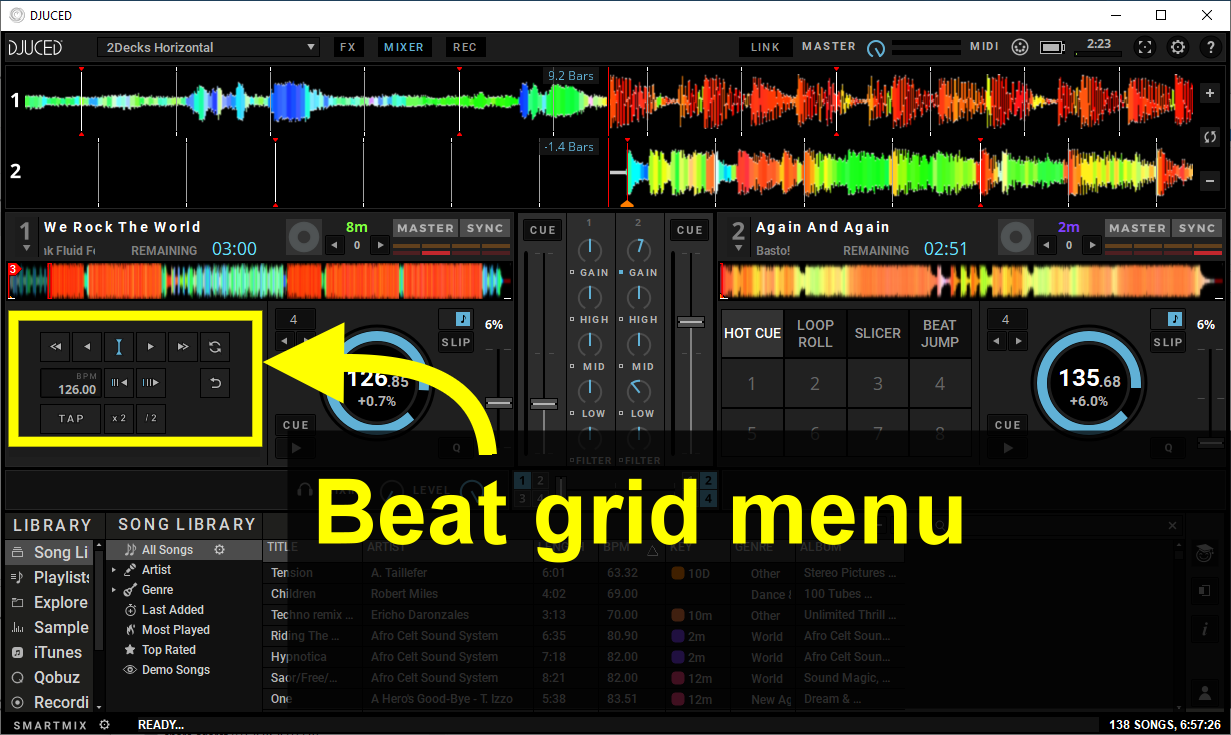Toggle deck 2 SLIP mode
Viewport: 1231px width, 735px height.
coord(1168,342)
